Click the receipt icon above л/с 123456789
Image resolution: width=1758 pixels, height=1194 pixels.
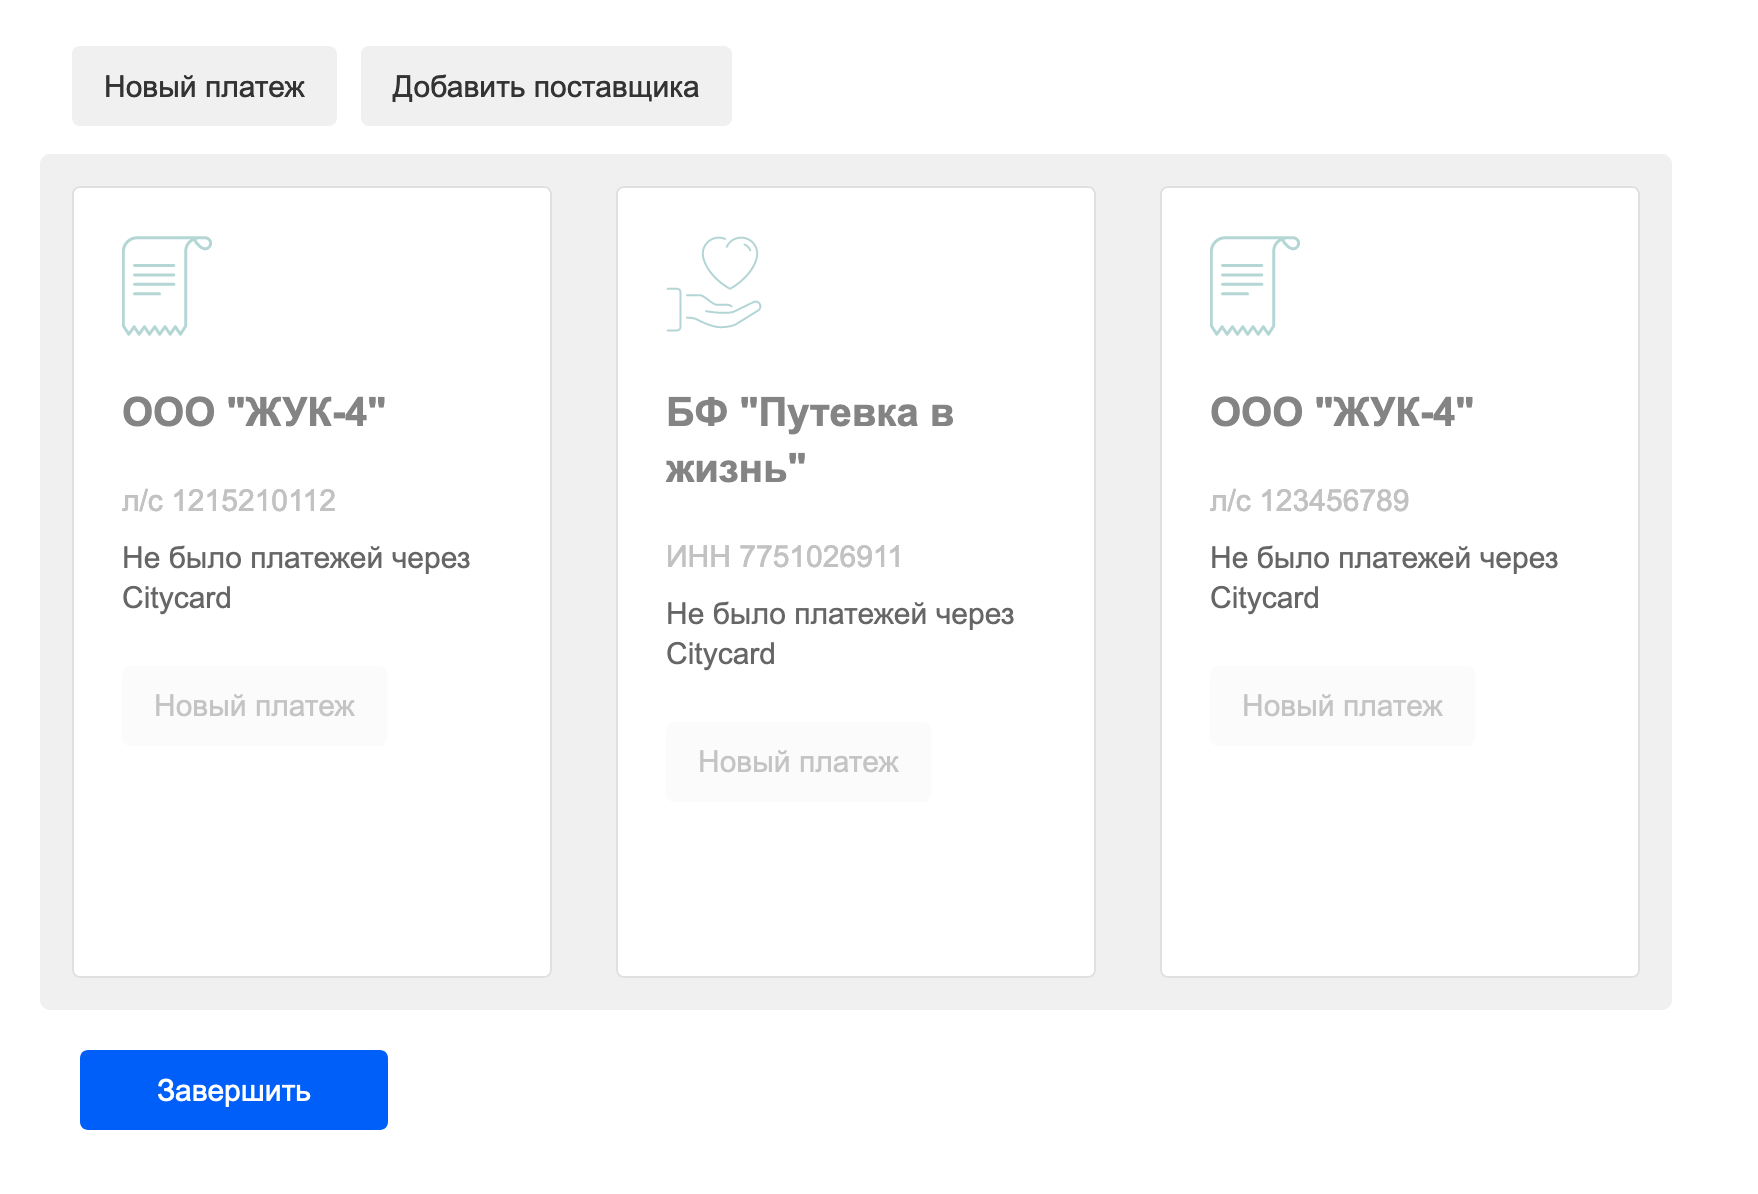tap(1255, 286)
